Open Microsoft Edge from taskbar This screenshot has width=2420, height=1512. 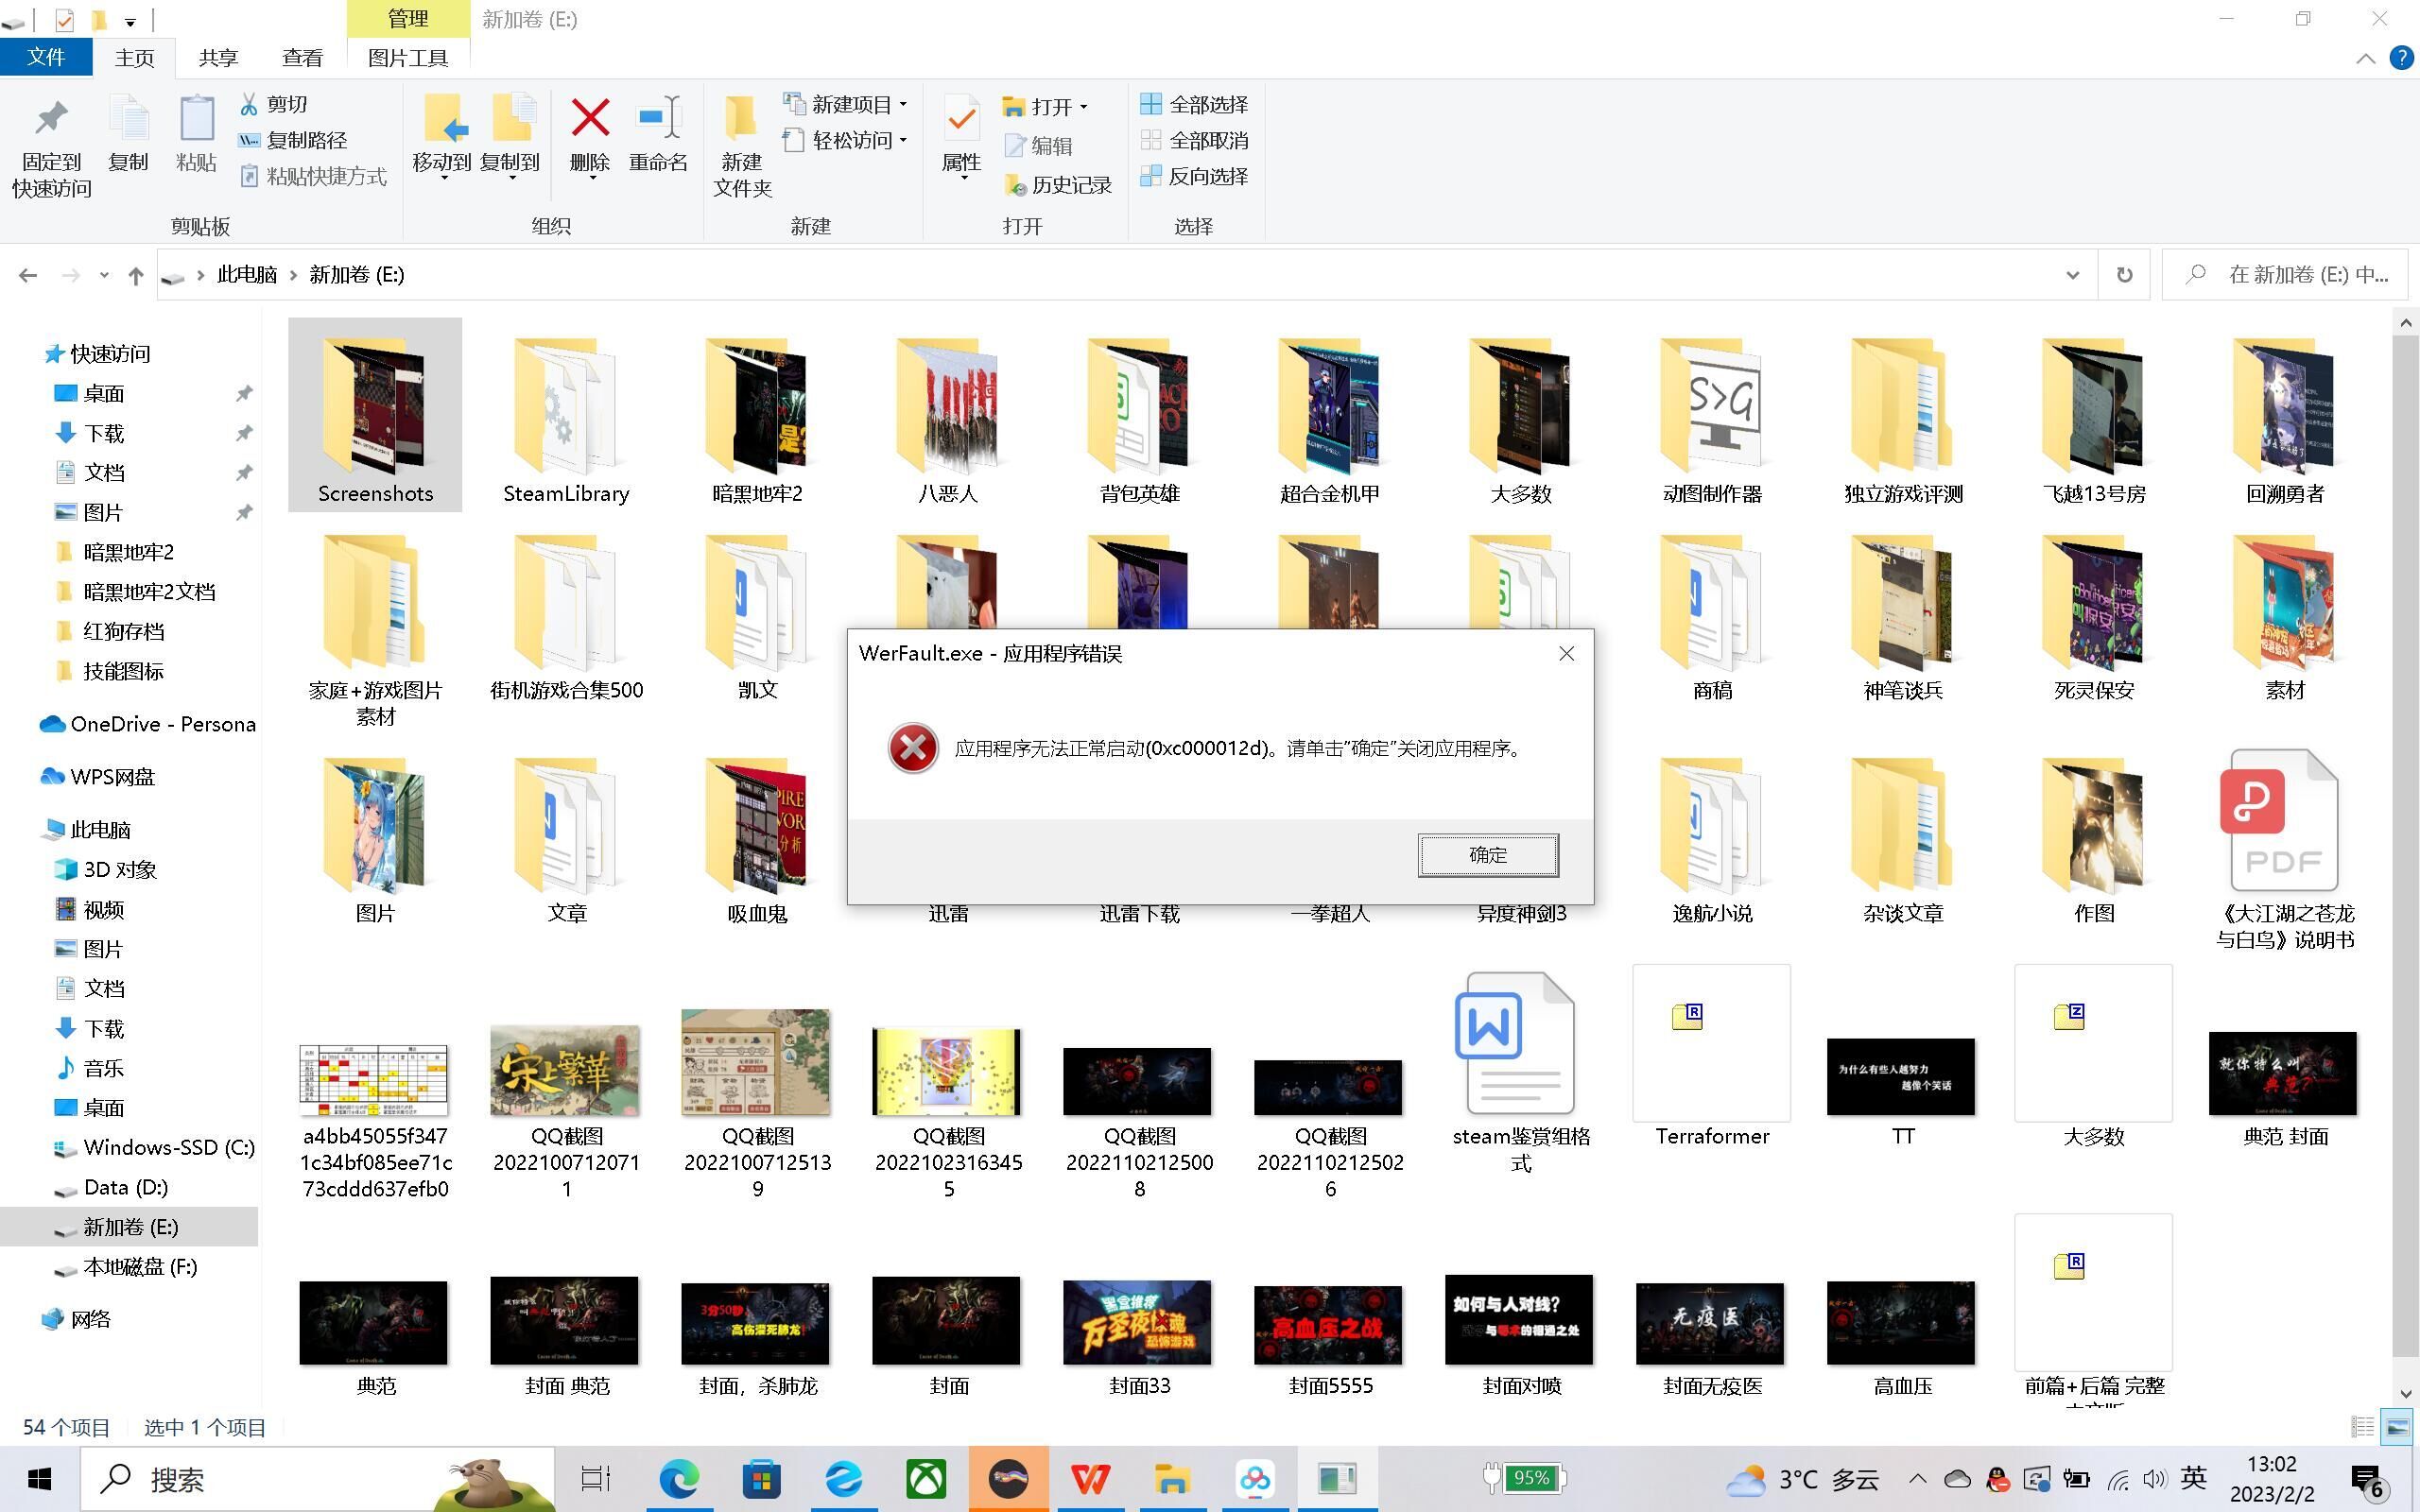click(x=680, y=1478)
